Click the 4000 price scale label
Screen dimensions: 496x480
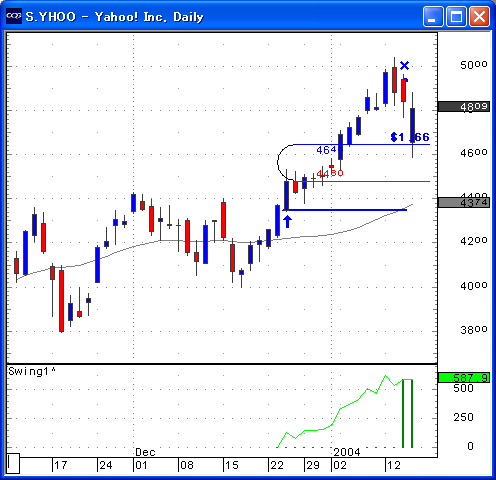point(473,286)
